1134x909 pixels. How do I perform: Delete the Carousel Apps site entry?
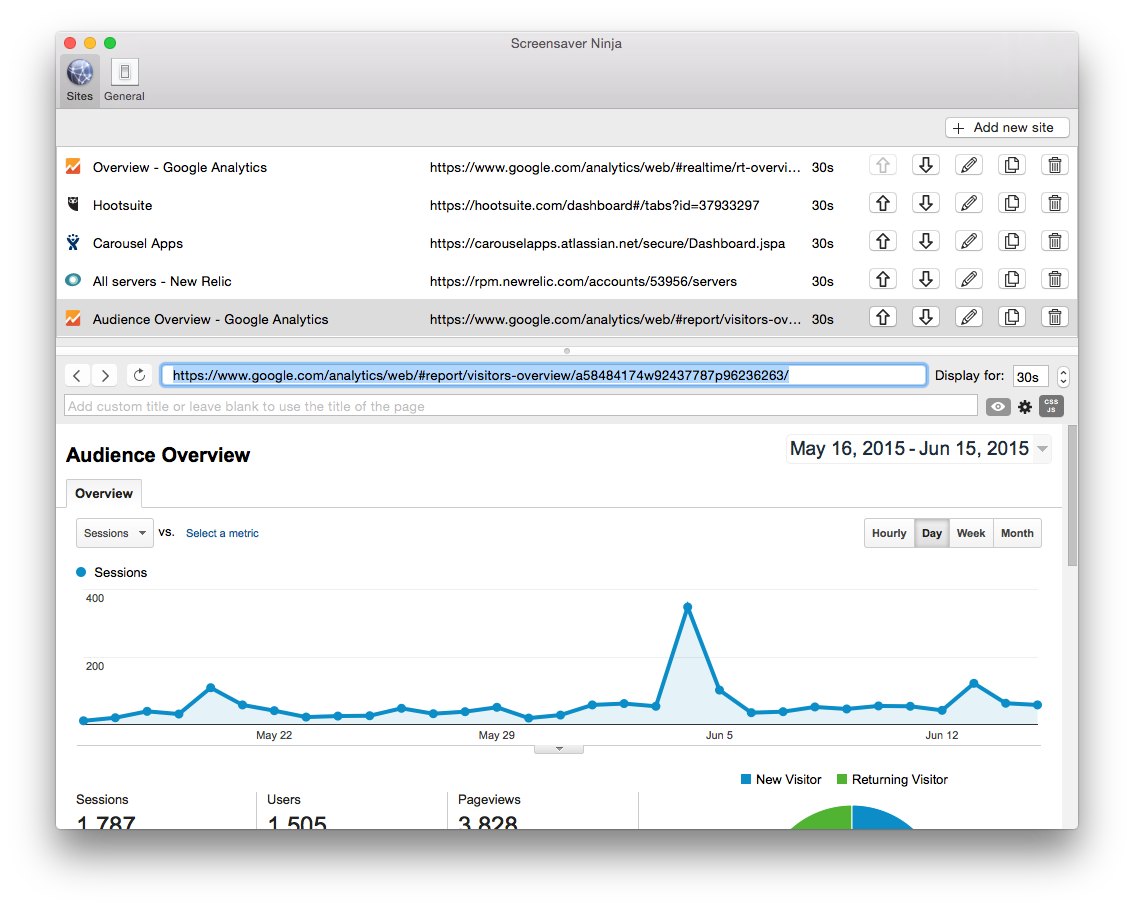(1055, 242)
